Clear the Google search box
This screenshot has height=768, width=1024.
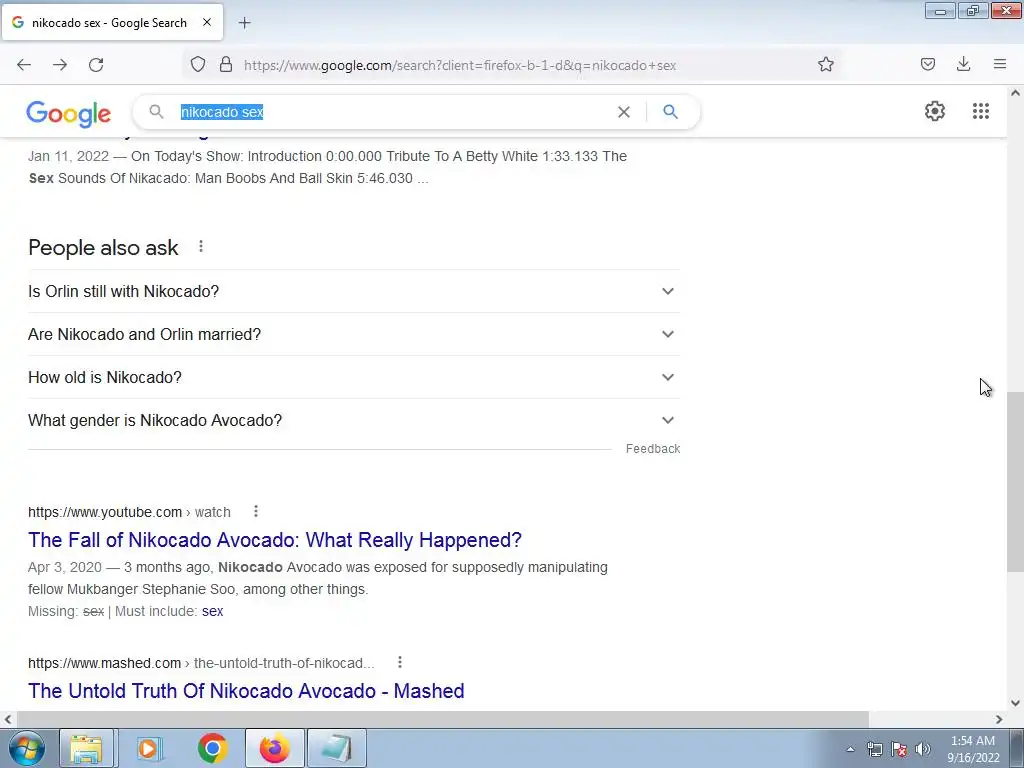(624, 112)
